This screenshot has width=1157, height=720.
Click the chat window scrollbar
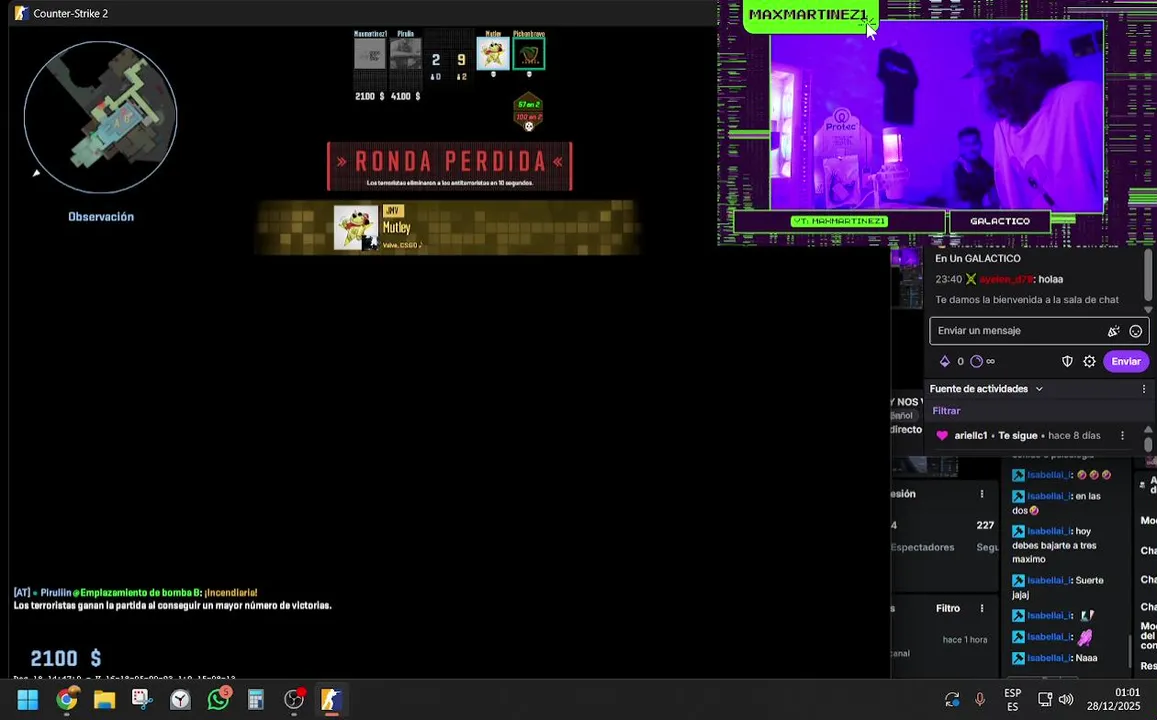[x=1148, y=275]
